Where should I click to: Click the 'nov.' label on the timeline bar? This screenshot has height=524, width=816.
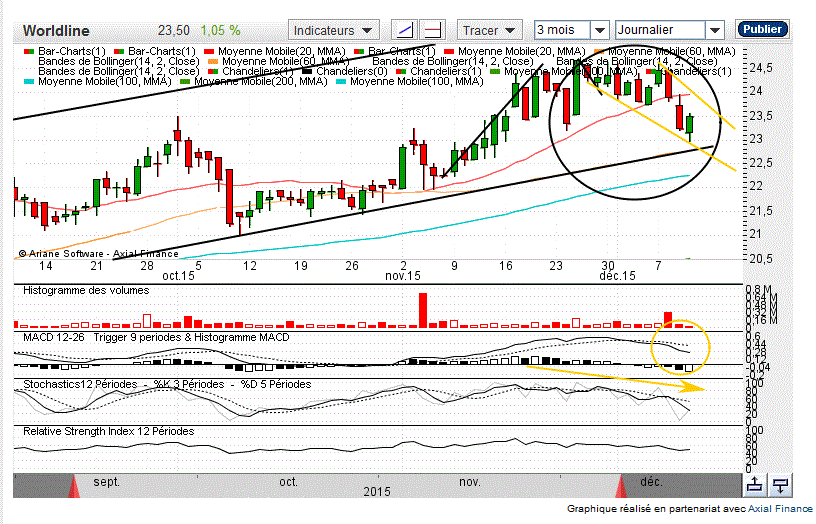470,482
